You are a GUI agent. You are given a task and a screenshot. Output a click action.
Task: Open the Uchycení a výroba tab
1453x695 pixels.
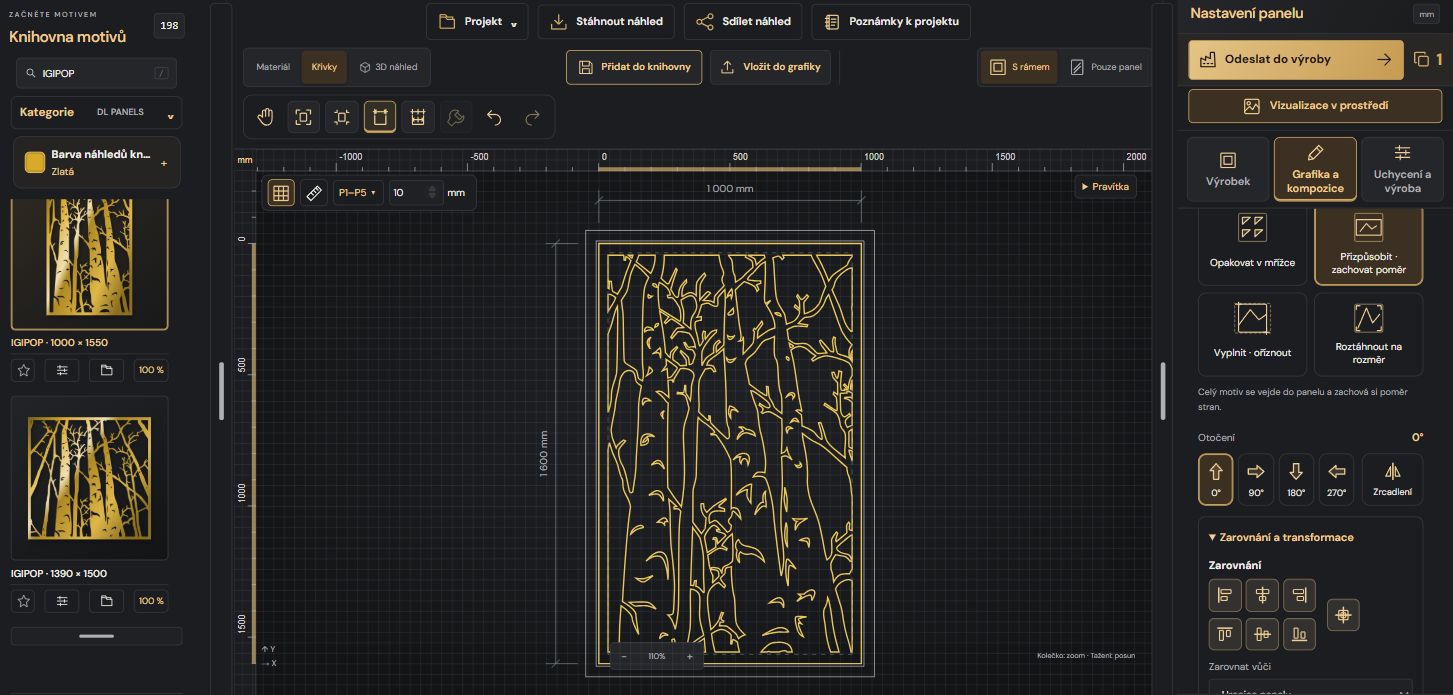coord(1402,169)
